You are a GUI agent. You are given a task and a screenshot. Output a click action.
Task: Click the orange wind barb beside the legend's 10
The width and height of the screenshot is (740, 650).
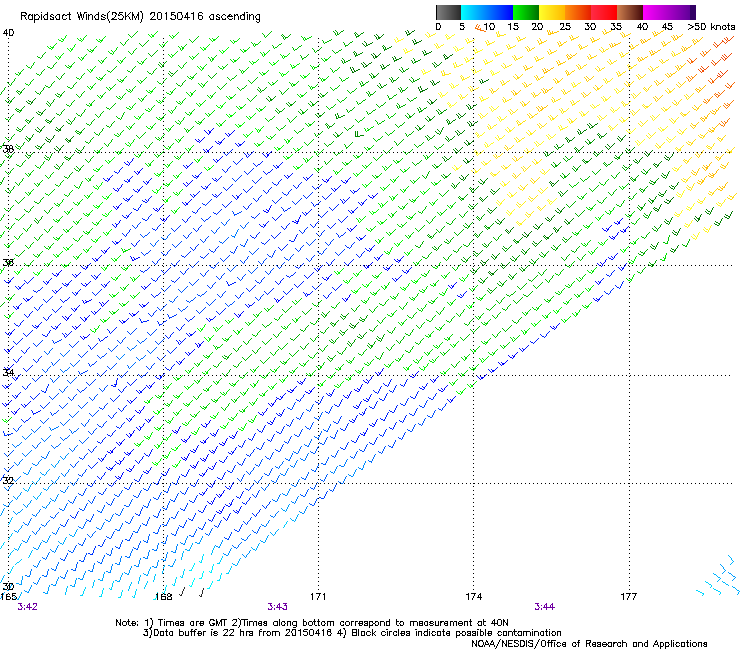[479, 28]
